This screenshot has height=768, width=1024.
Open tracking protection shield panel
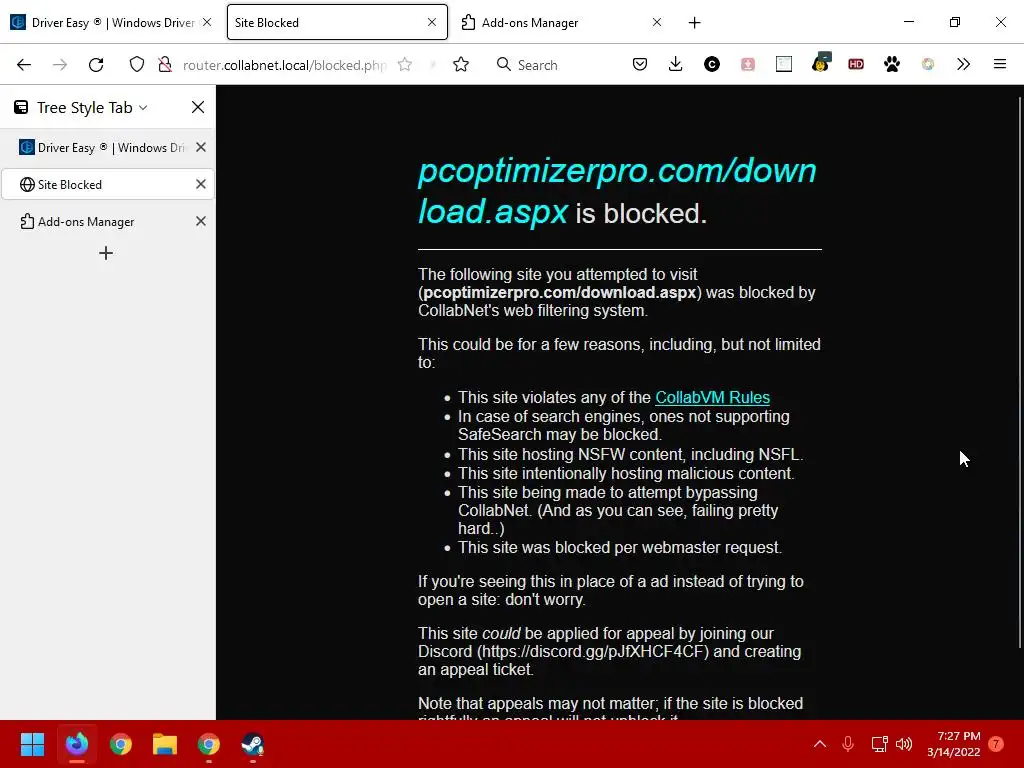(136, 65)
